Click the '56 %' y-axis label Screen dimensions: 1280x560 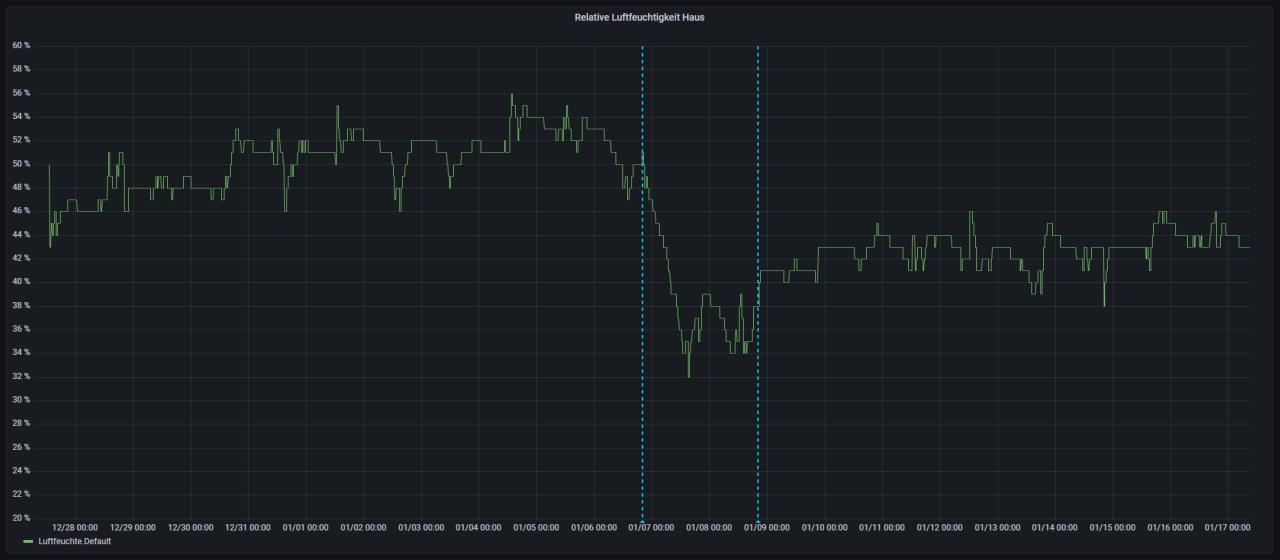(x=21, y=93)
